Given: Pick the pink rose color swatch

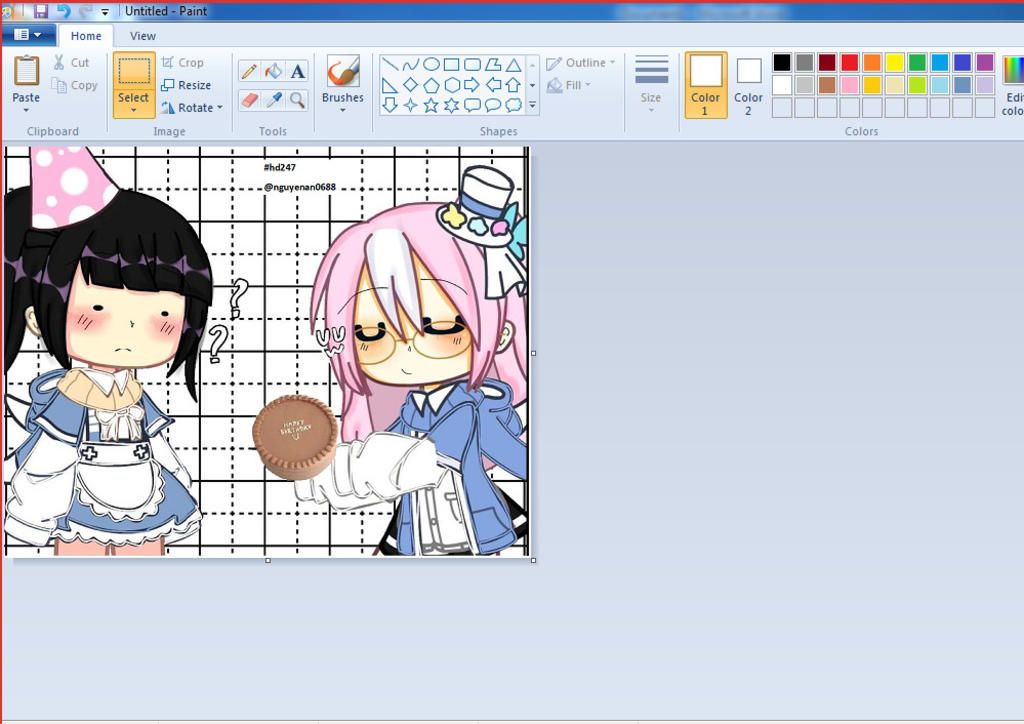Looking at the screenshot, I should pyautogui.click(x=850, y=85).
